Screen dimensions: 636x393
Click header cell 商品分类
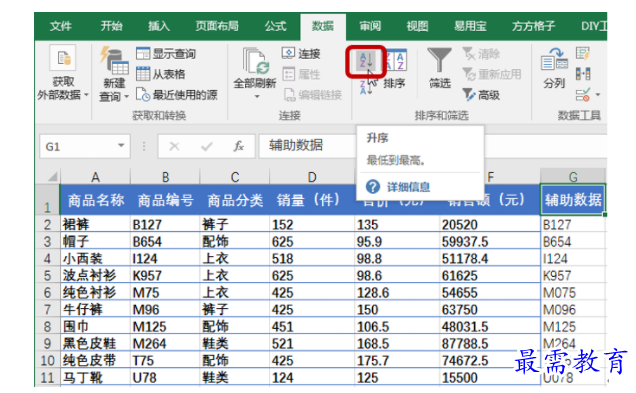coord(235,200)
